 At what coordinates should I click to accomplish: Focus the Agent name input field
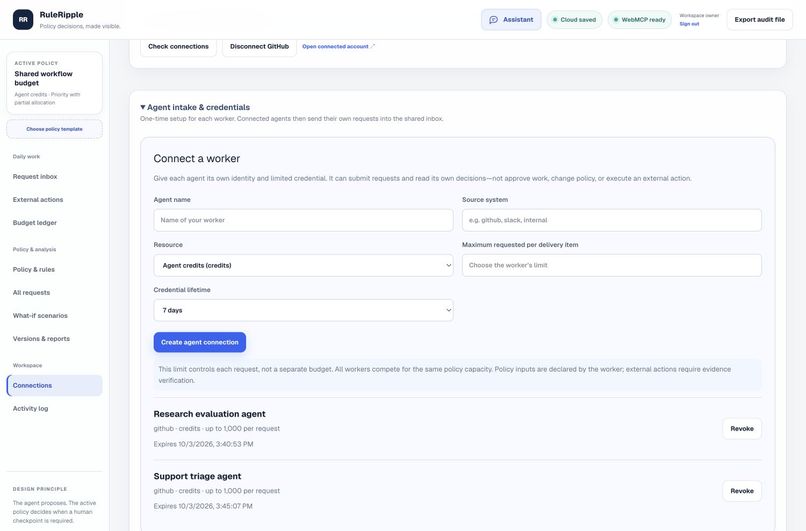coord(303,220)
